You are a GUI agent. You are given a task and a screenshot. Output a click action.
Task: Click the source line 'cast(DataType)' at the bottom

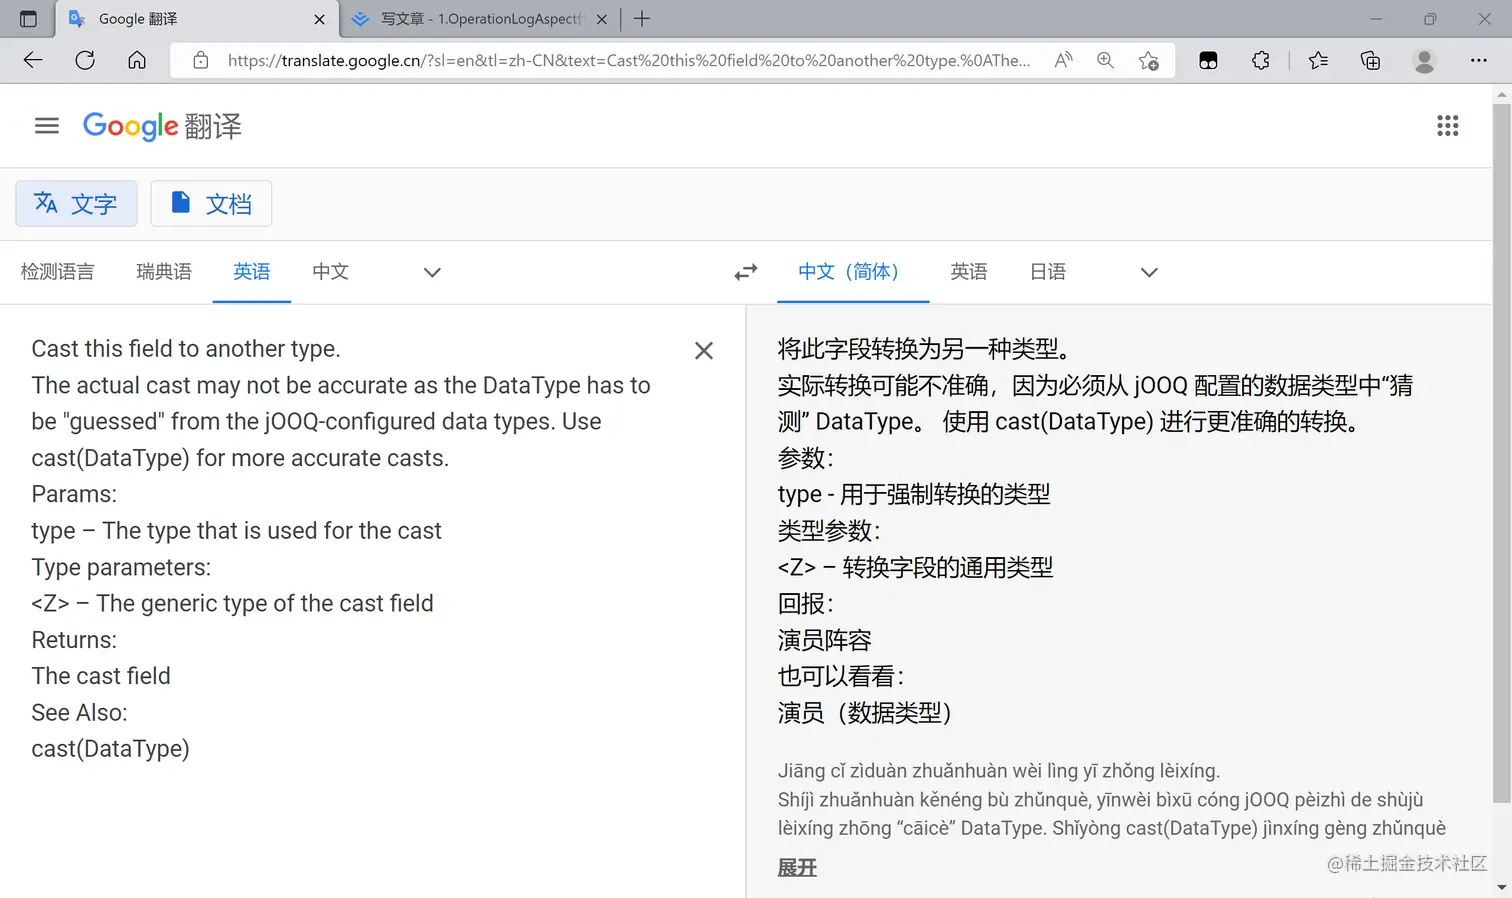coord(110,749)
